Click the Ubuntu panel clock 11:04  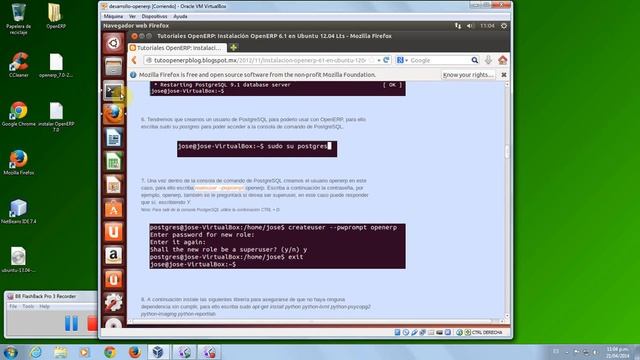coord(487,26)
